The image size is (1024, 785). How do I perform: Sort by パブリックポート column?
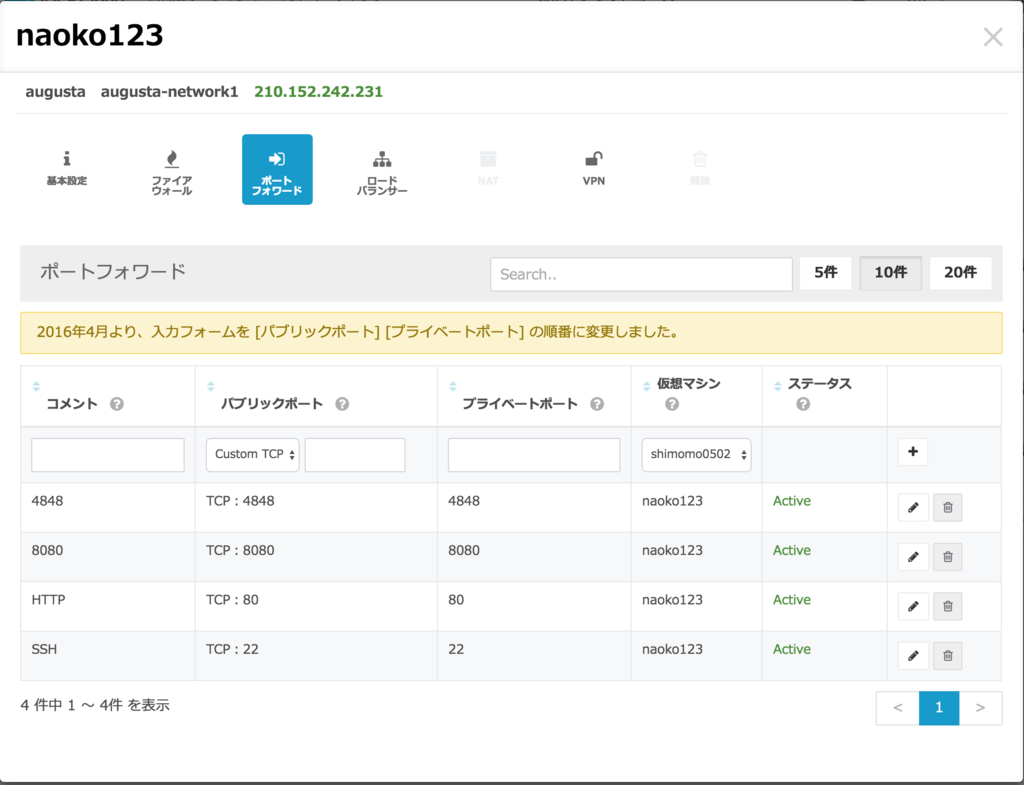[x=211, y=386]
